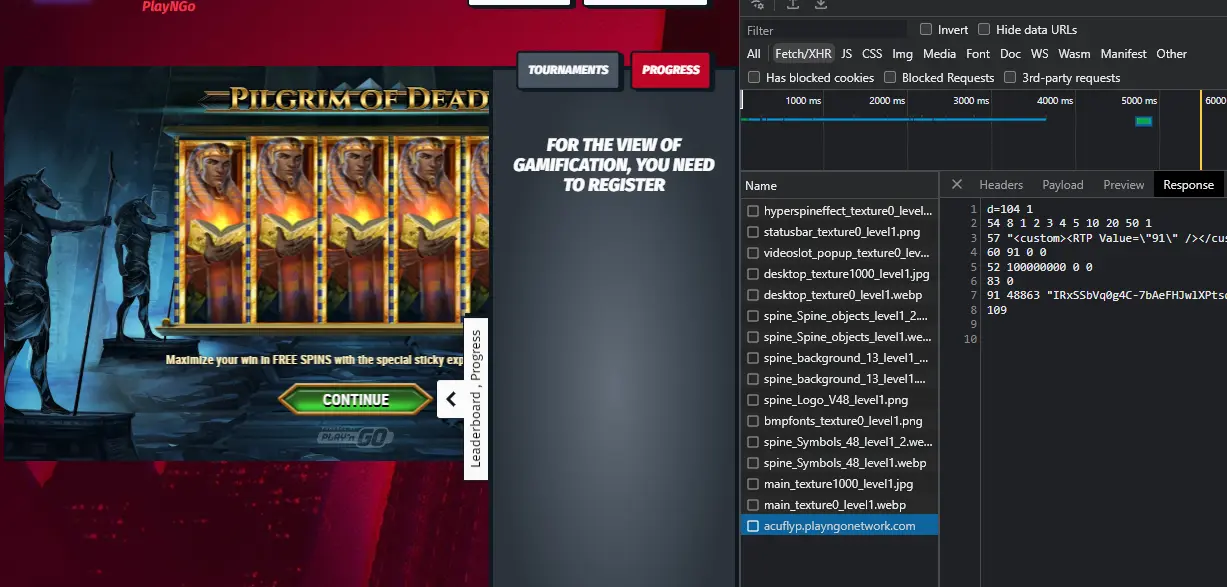Click the export HAR download icon
Viewport: 1227px width, 587px height.
click(821, 4)
